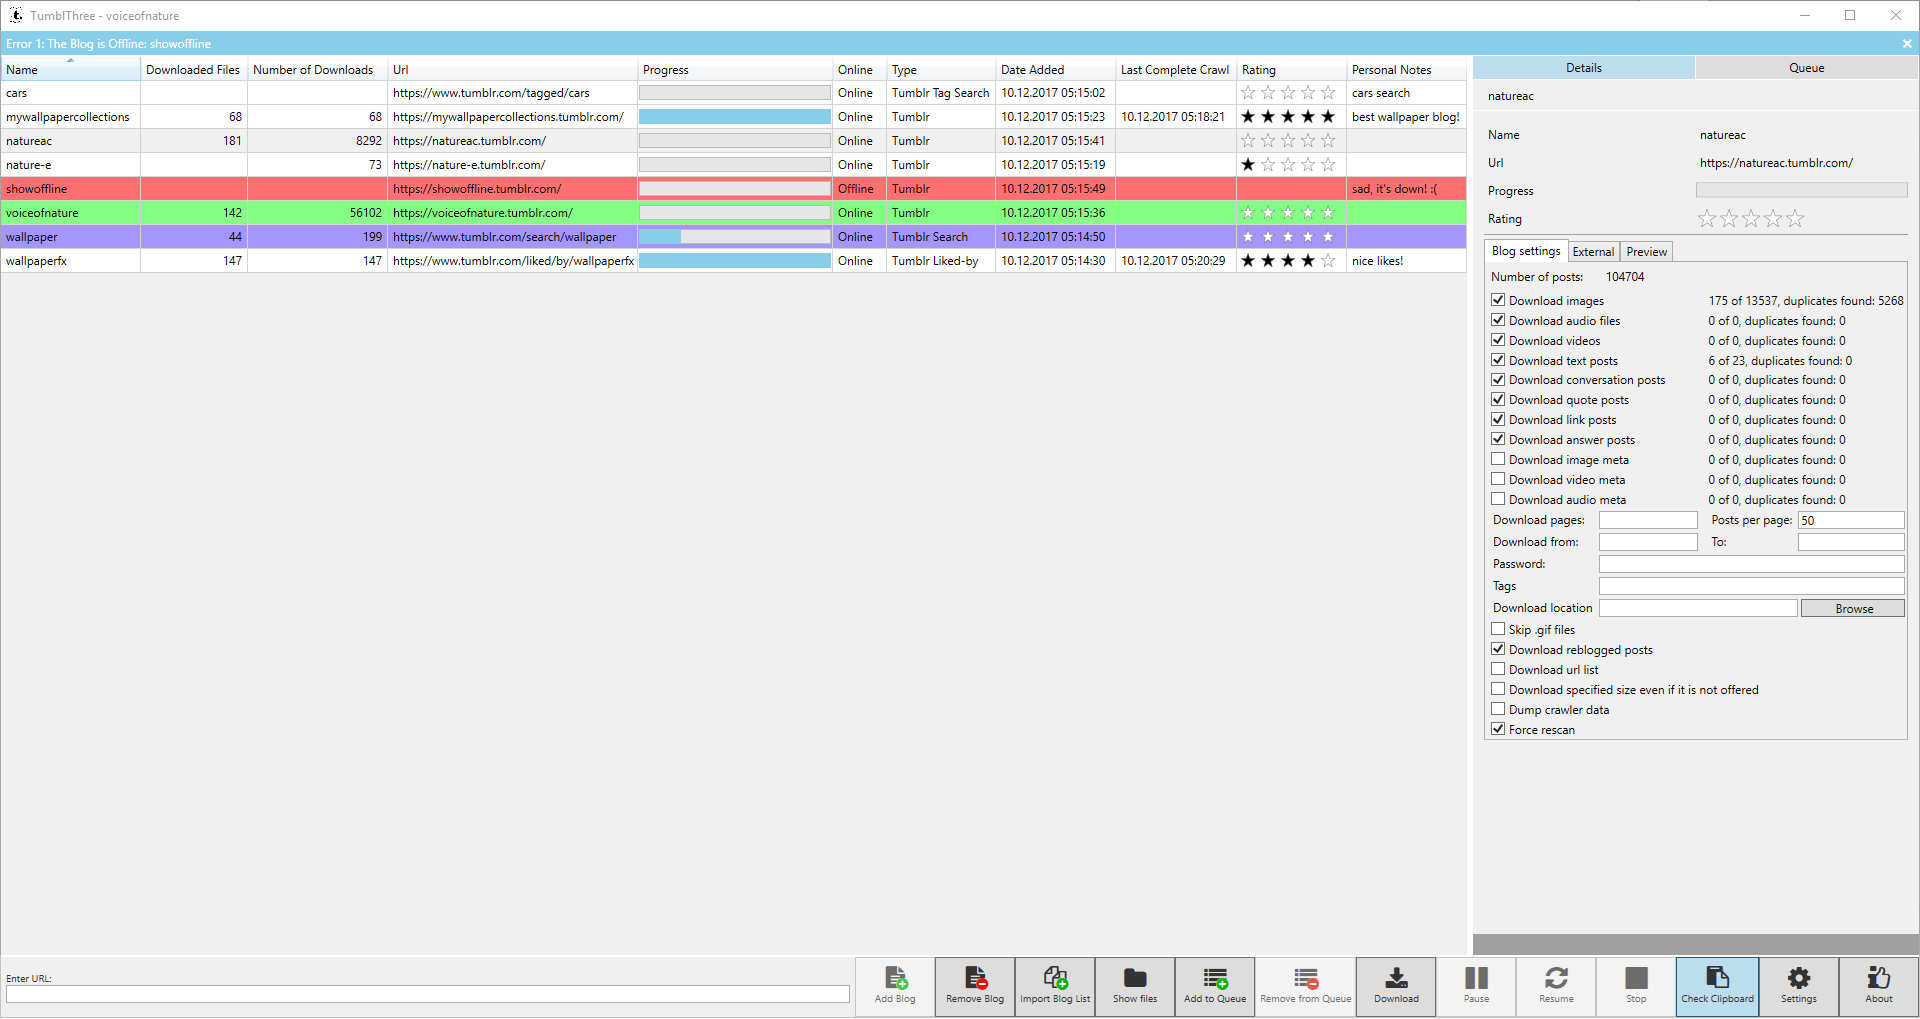This screenshot has width=1920, height=1019.
Task: Click Details panel Progress bar
Action: point(1801,190)
